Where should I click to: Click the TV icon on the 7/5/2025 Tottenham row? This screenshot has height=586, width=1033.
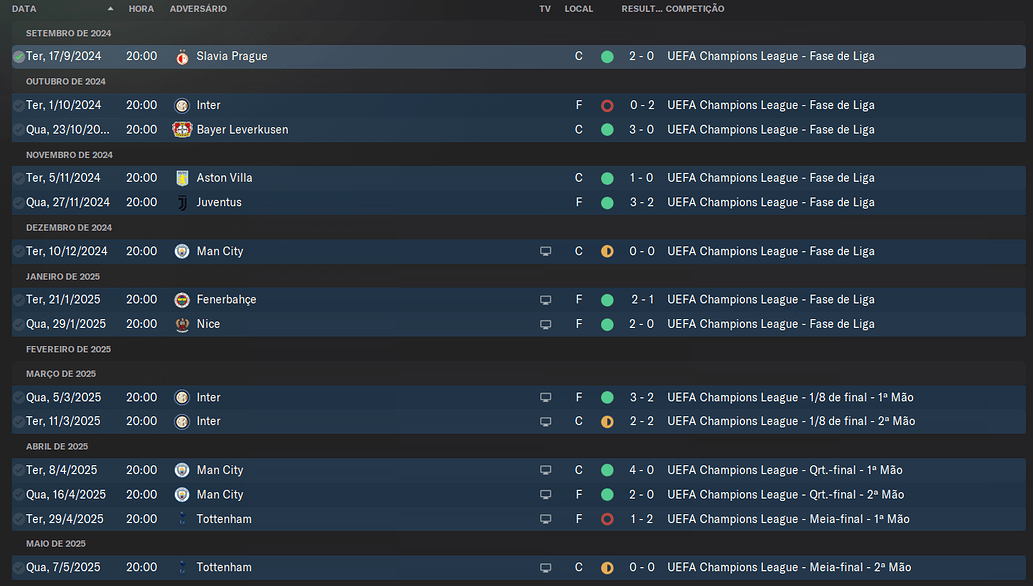click(545, 568)
